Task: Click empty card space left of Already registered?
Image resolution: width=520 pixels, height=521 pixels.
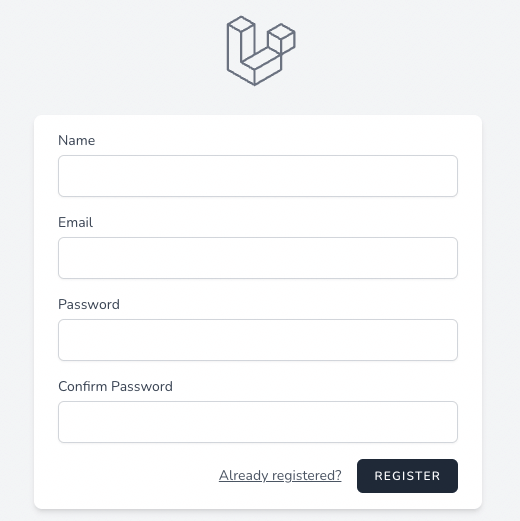Action: pos(133,476)
